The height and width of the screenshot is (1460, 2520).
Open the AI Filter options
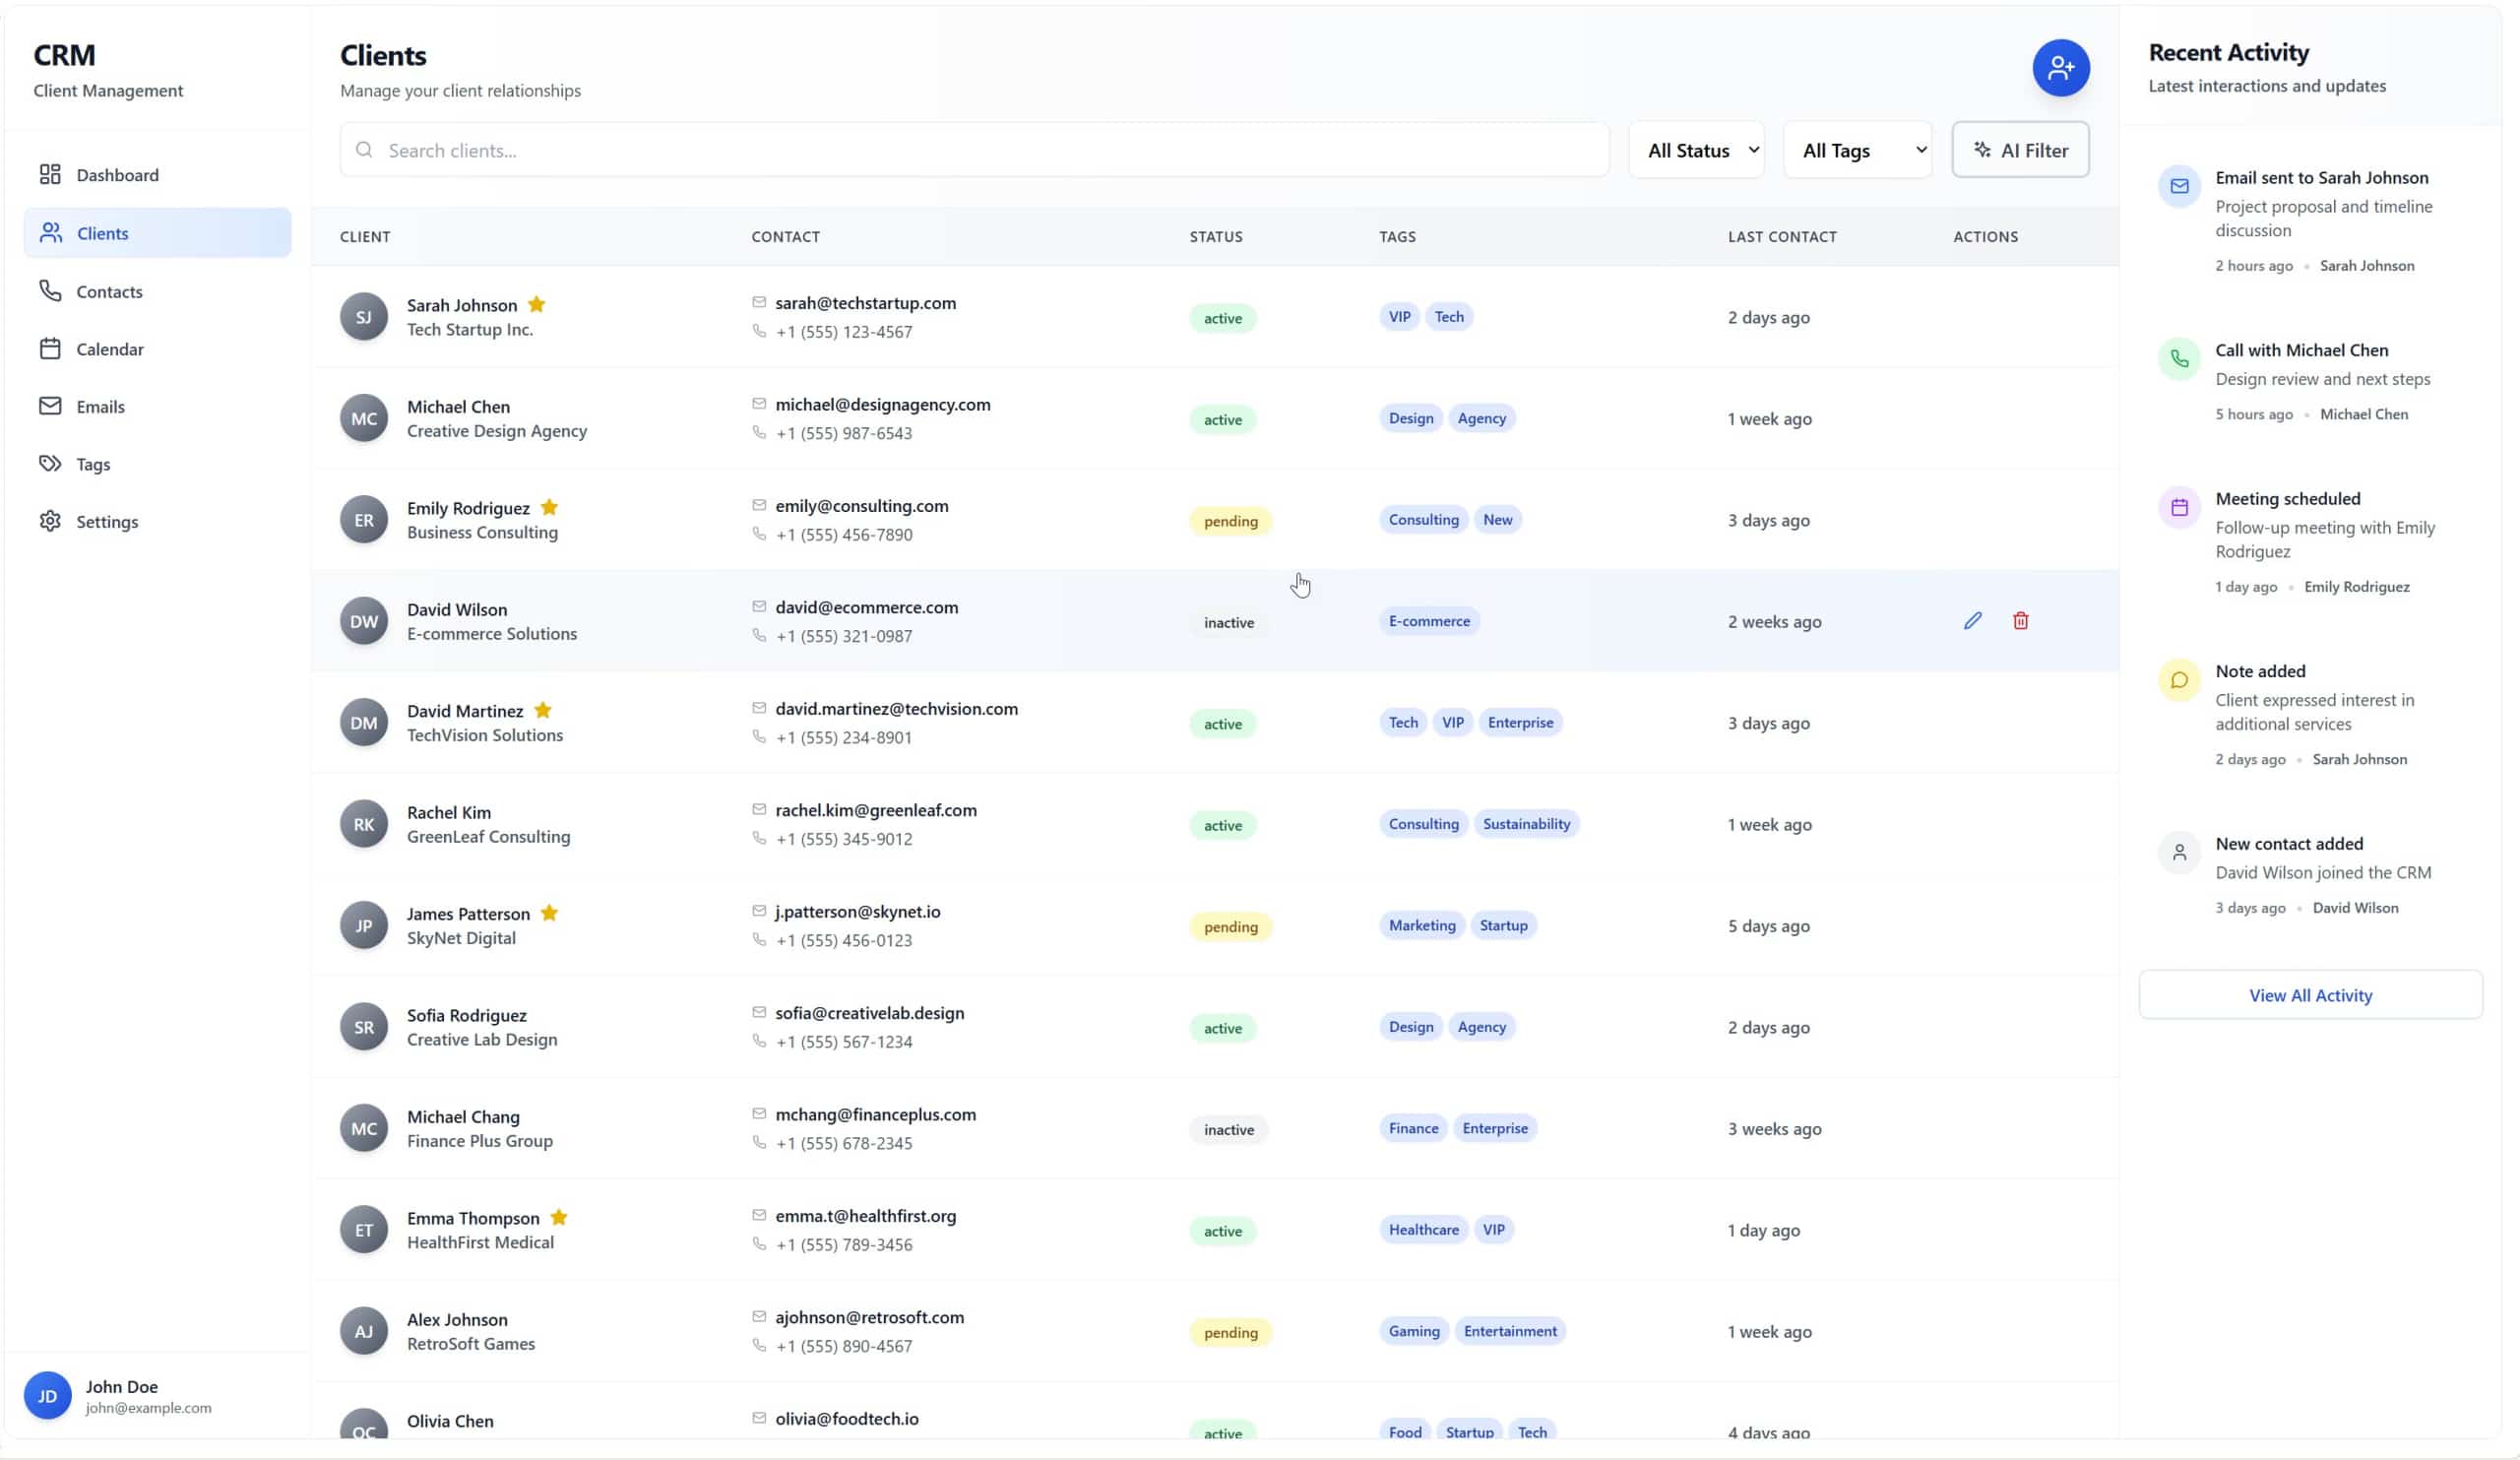[x=2020, y=149]
